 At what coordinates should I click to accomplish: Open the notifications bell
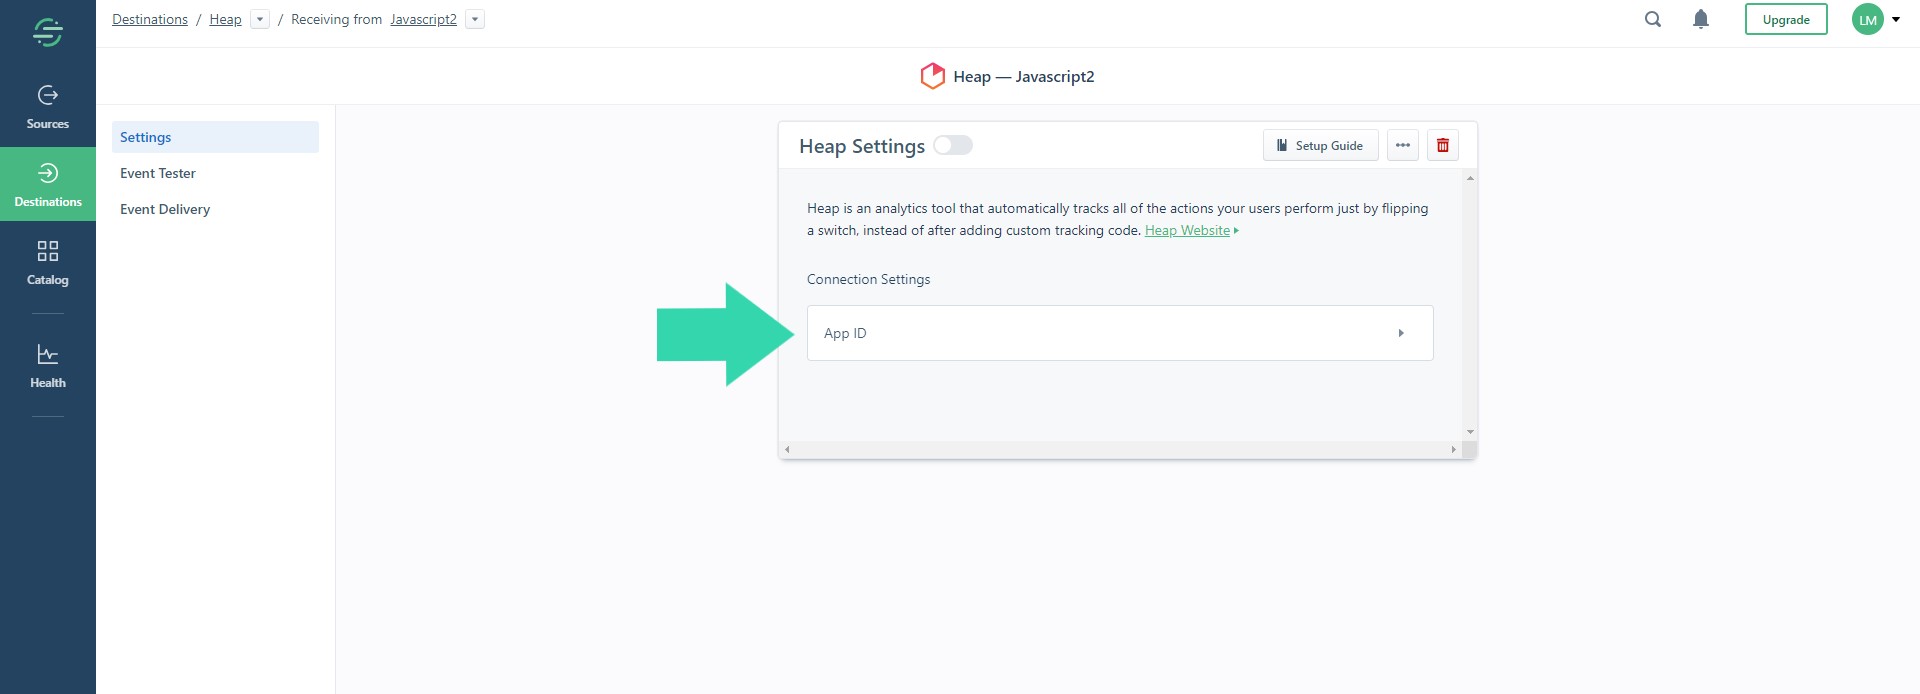(x=1700, y=19)
